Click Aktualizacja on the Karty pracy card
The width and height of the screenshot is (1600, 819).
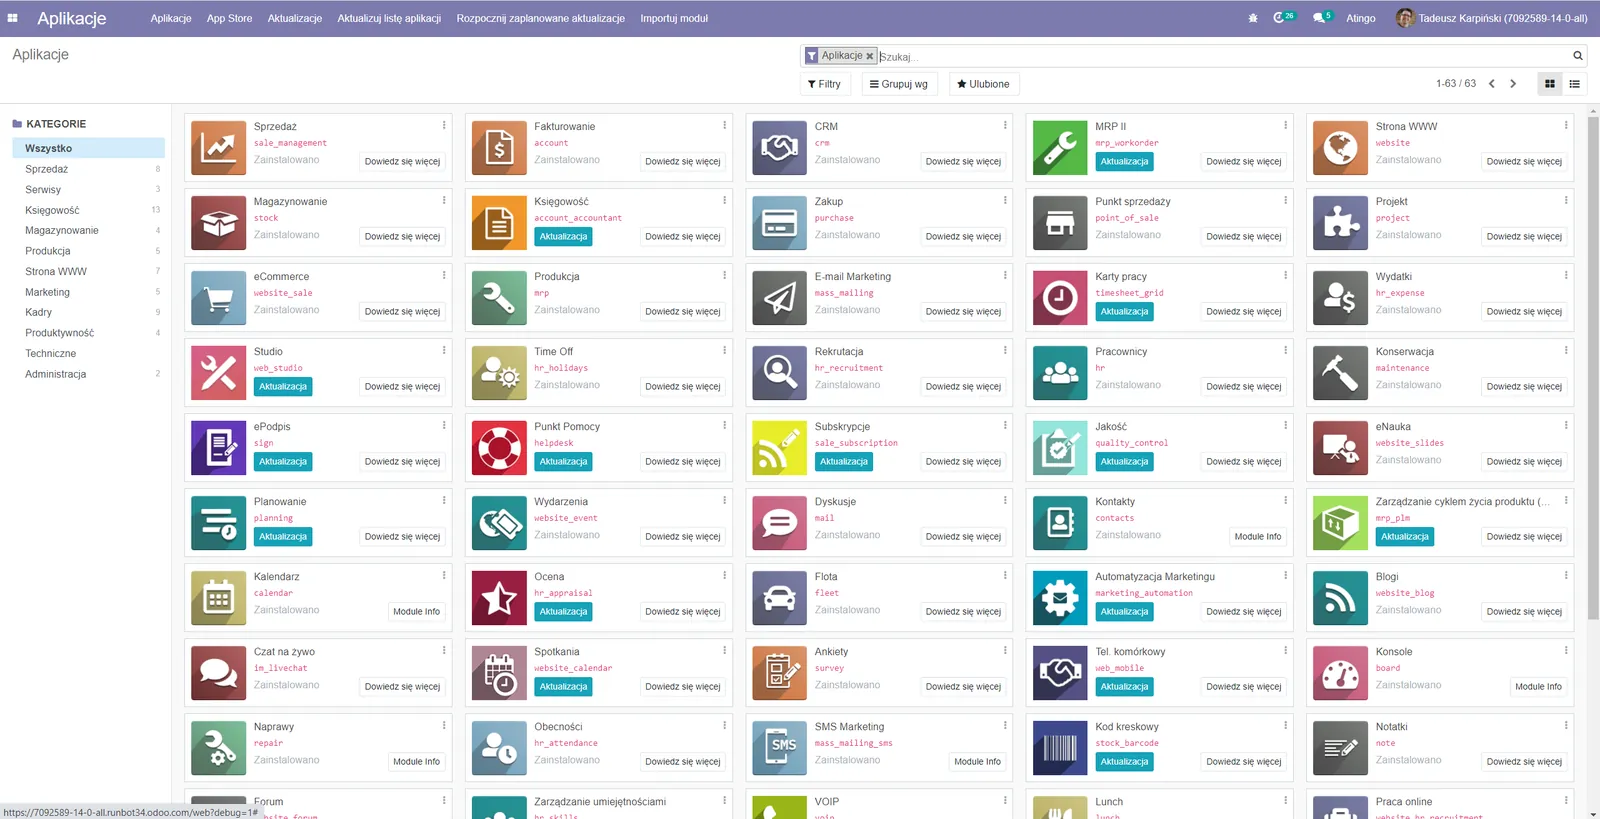[1124, 312]
